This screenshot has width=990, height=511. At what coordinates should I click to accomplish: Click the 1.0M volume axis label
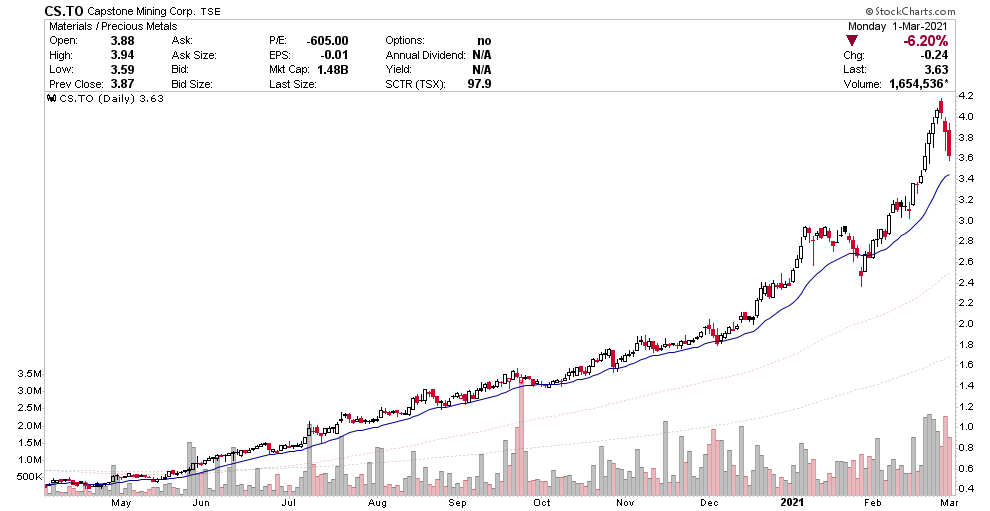pyautogui.click(x=30, y=460)
